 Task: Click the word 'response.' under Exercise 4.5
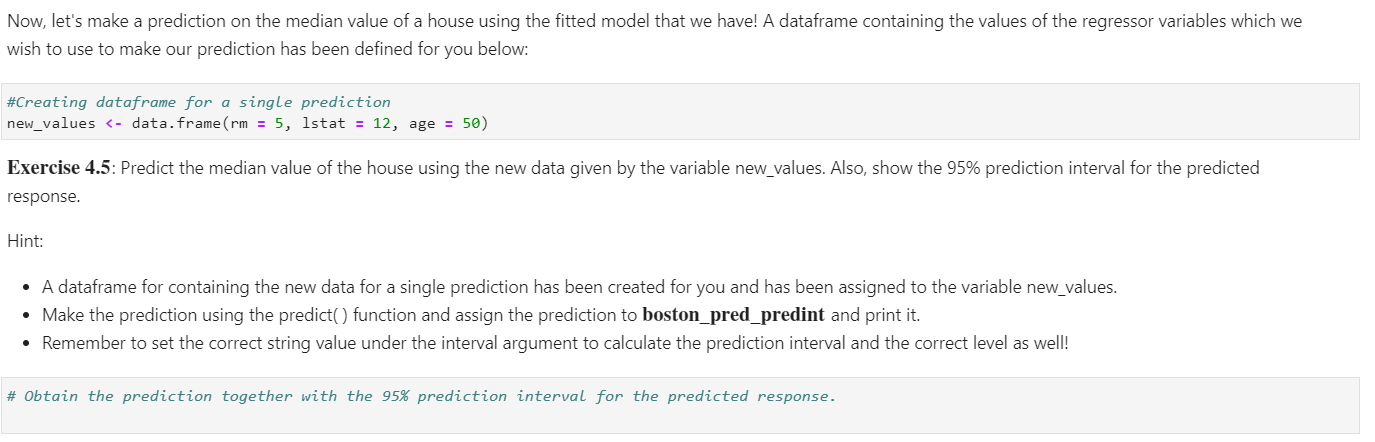pyautogui.click(x=43, y=196)
